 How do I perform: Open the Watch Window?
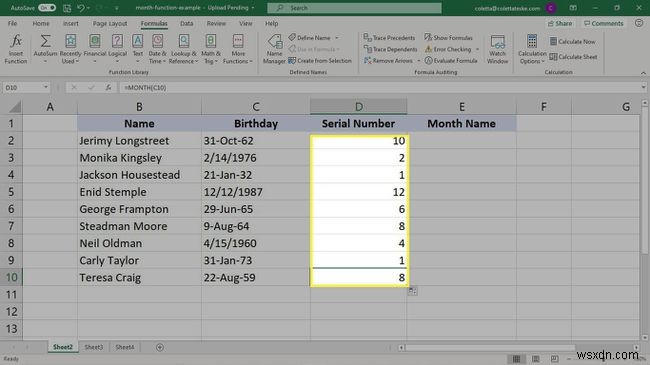tap(497, 49)
